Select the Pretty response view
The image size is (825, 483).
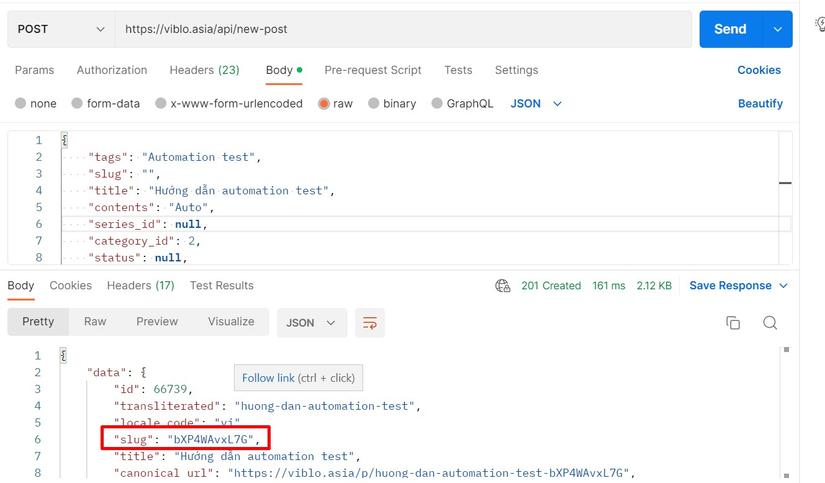[x=38, y=321]
